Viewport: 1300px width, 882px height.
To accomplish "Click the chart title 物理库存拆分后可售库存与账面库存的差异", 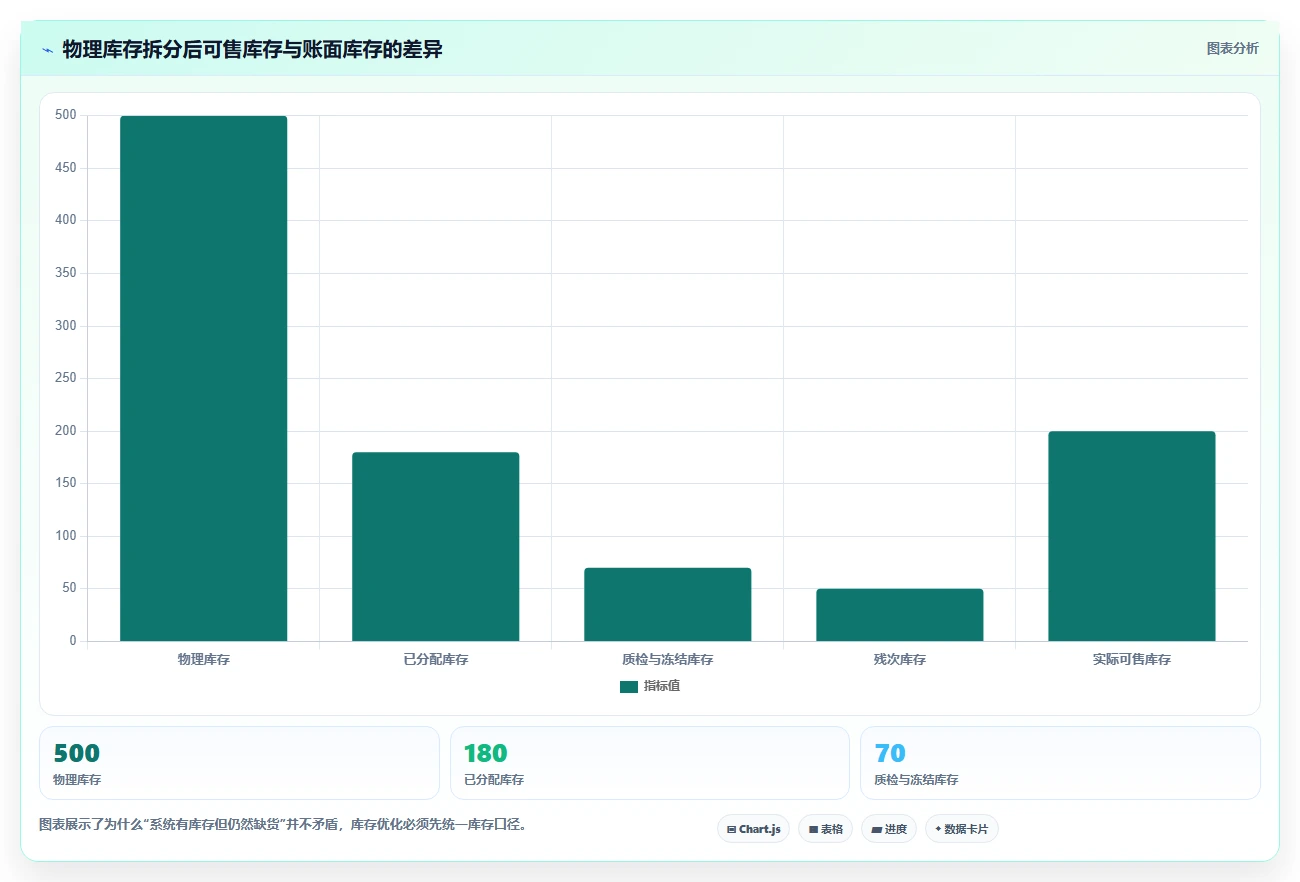I will pyautogui.click(x=252, y=49).
